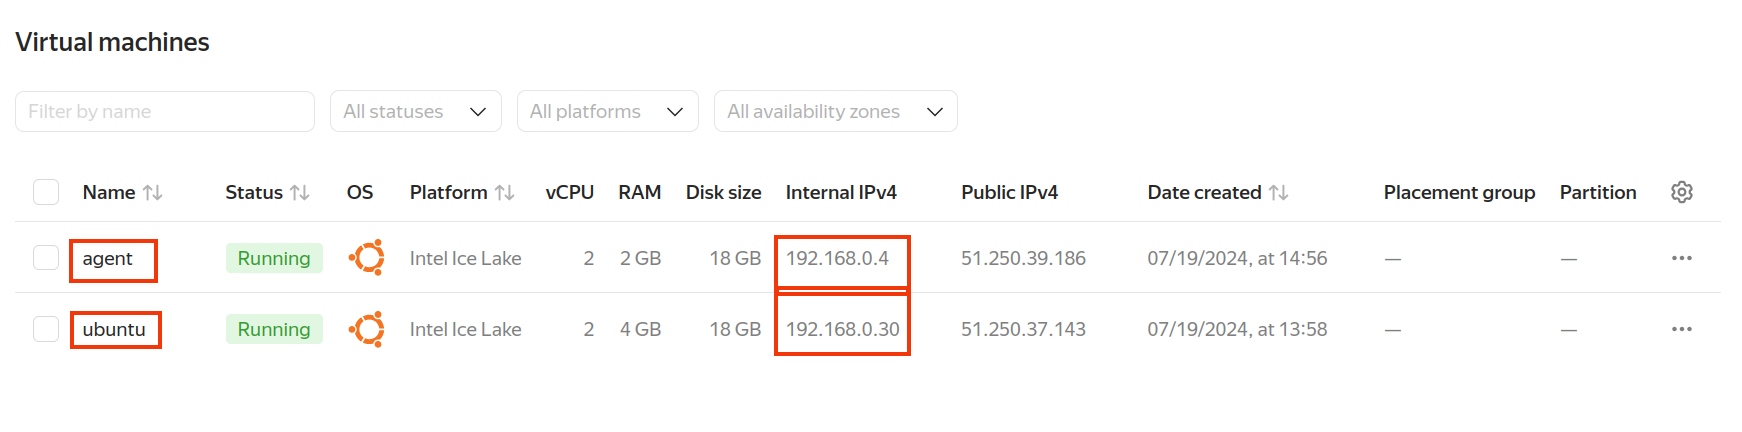
Task: Click Ubuntu OS icon in agent row
Action: coord(367,258)
